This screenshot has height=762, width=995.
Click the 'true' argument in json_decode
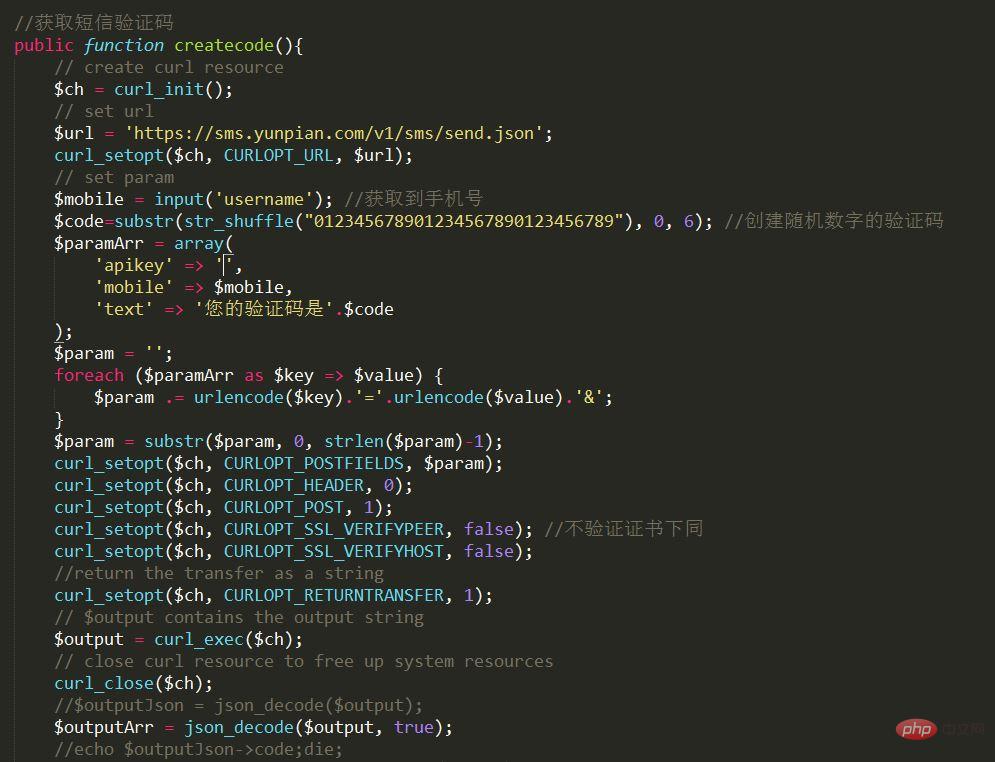[x=413, y=727]
